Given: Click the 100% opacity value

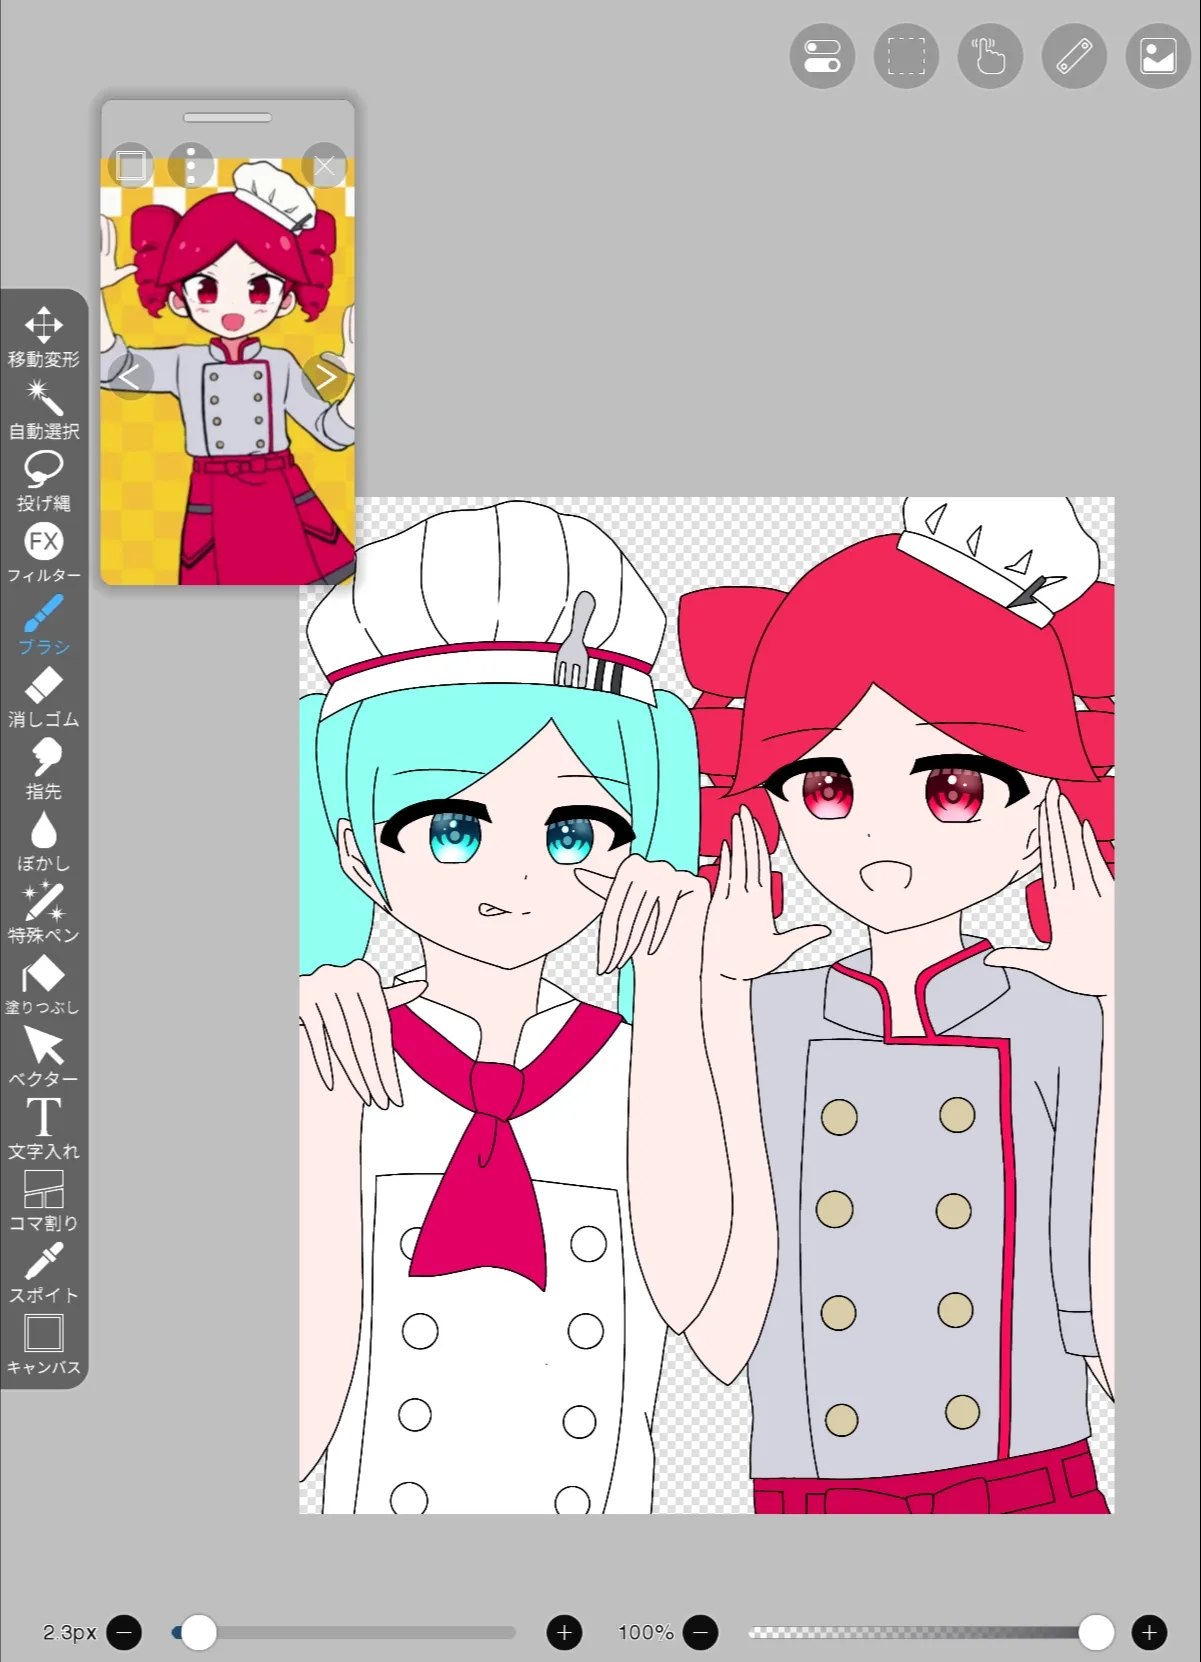Looking at the screenshot, I should click(646, 1633).
